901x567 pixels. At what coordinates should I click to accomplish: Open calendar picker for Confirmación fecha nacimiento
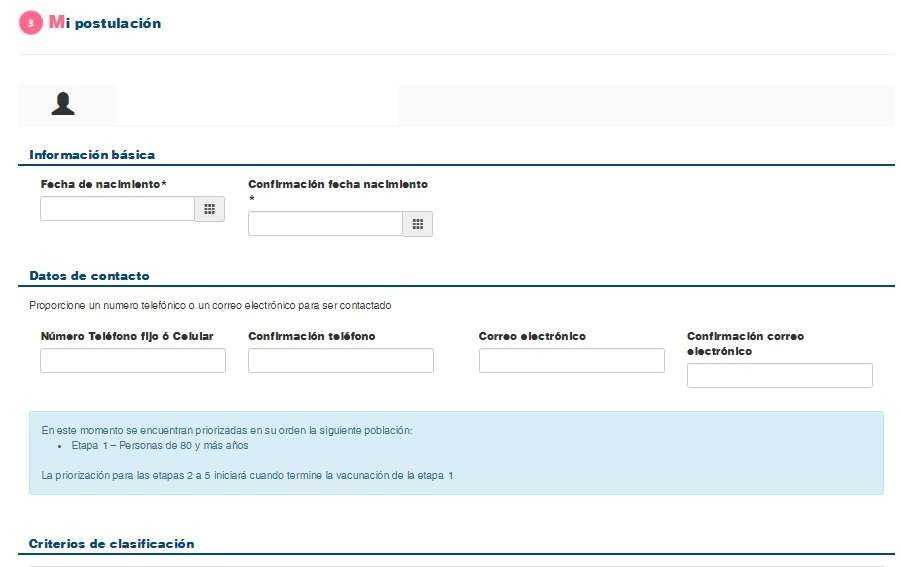tap(418, 224)
